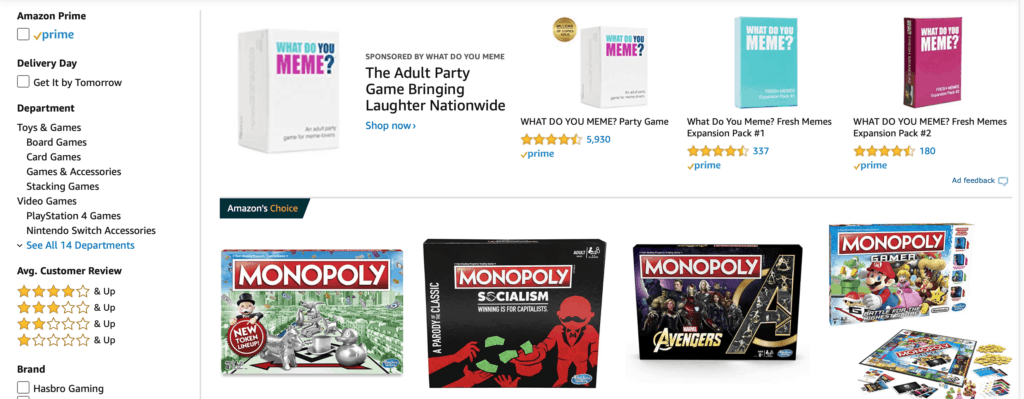The image size is (1024, 399).
Task: Select the three stars & Up rating filter
Action: click(x=66, y=308)
